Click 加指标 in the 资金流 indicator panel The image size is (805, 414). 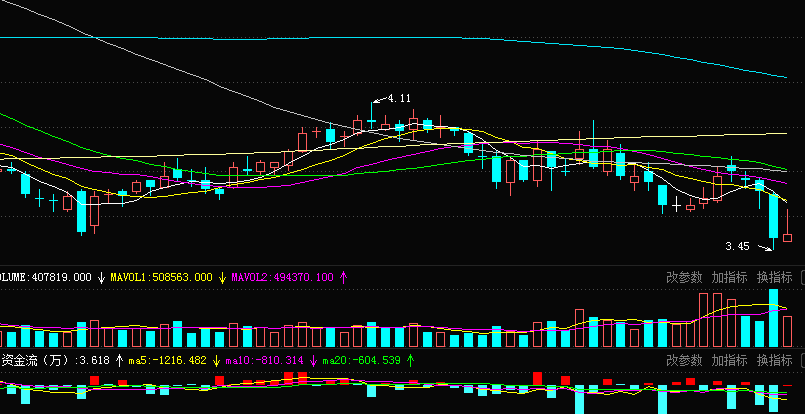[x=729, y=360]
